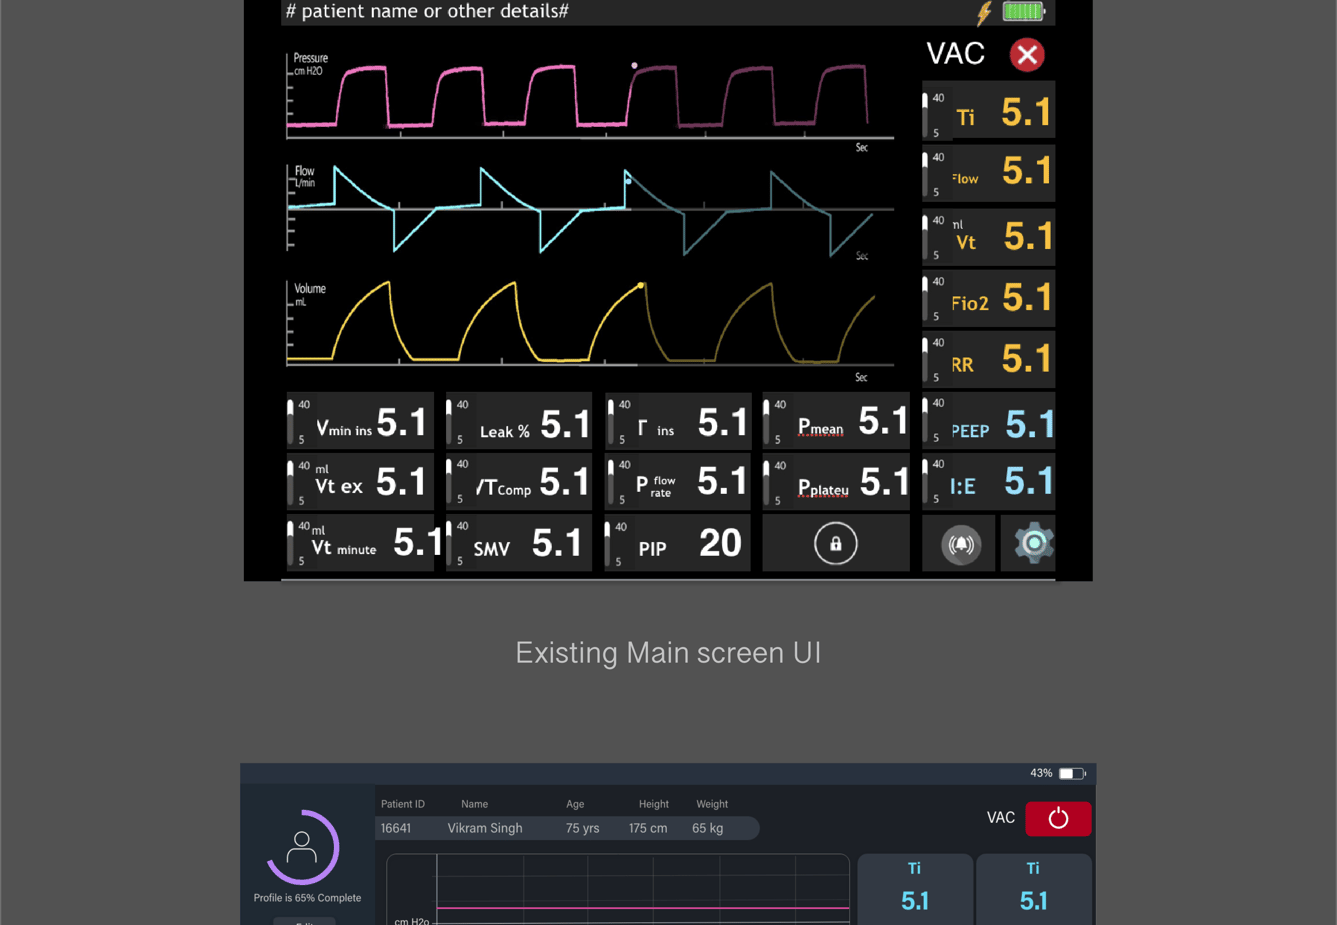1337x925 pixels.
Task: Click 'Profile is 65% Complete' text
Action: [x=307, y=898]
